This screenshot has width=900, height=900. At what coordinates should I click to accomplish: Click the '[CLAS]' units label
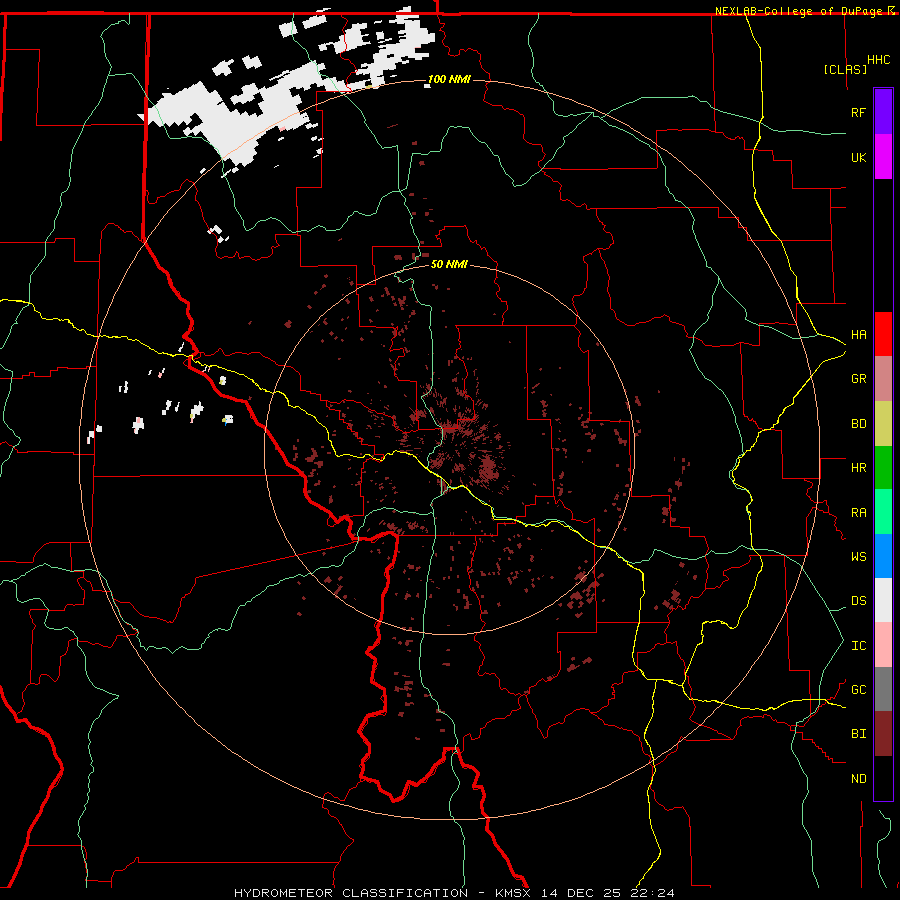click(x=845, y=70)
